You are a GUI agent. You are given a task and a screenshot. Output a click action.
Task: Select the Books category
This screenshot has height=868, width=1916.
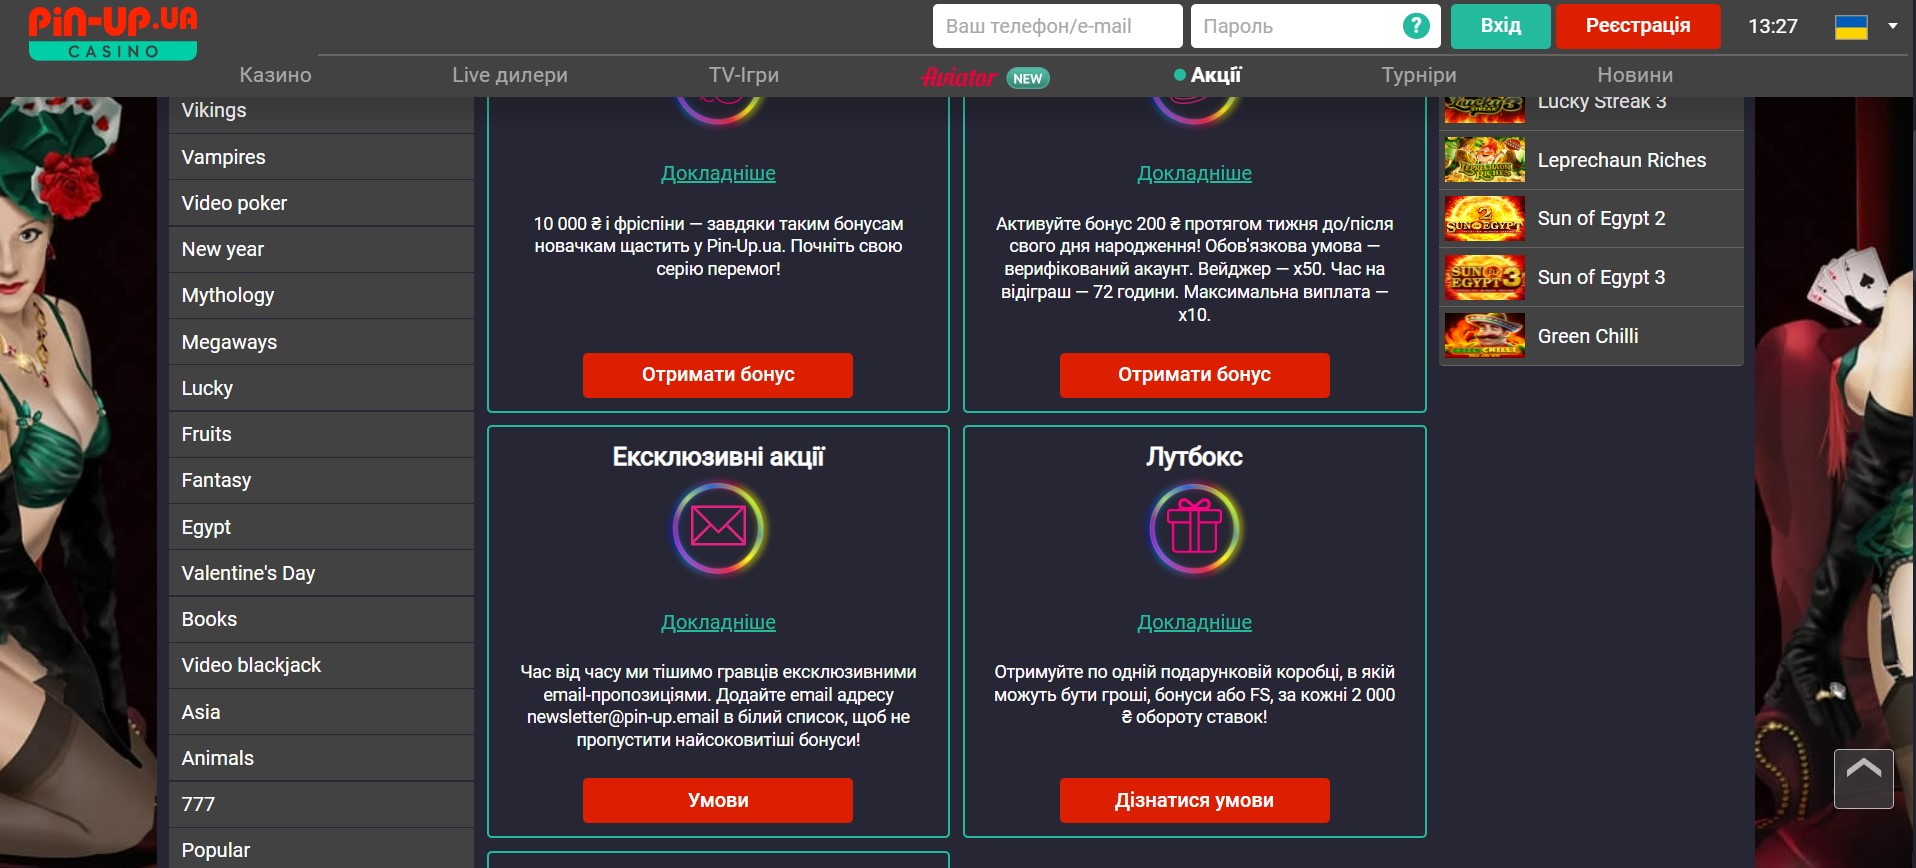pyautogui.click(x=321, y=619)
